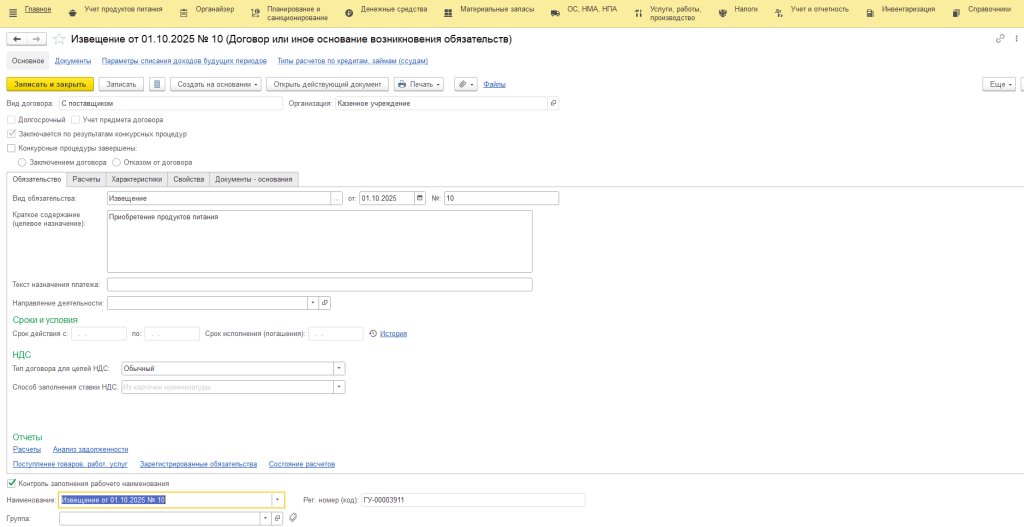Viewport: 1024px width, 527px height.
Task: Click open-form icon beside Направление деятельности
Action: (x=325, y=302)
